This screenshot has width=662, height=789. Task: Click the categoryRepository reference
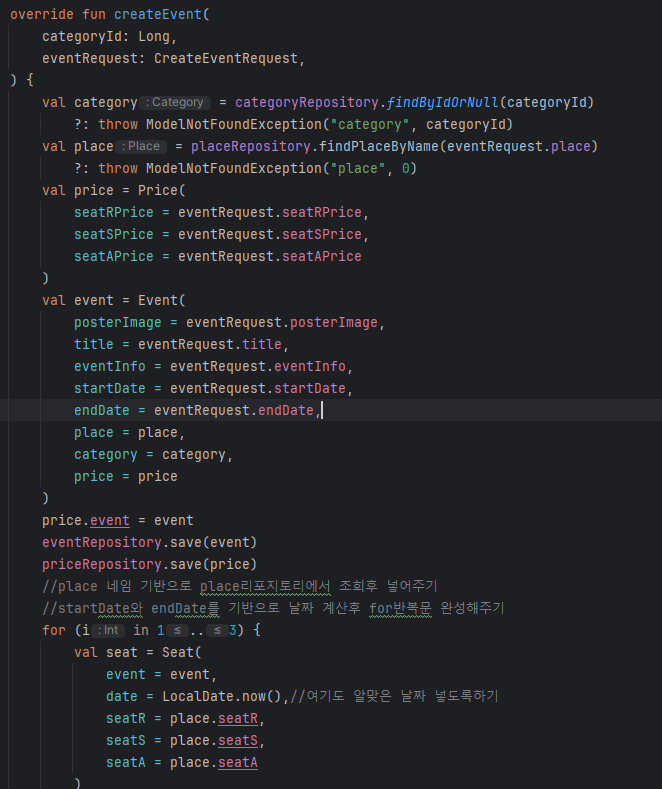pos(307,102)
